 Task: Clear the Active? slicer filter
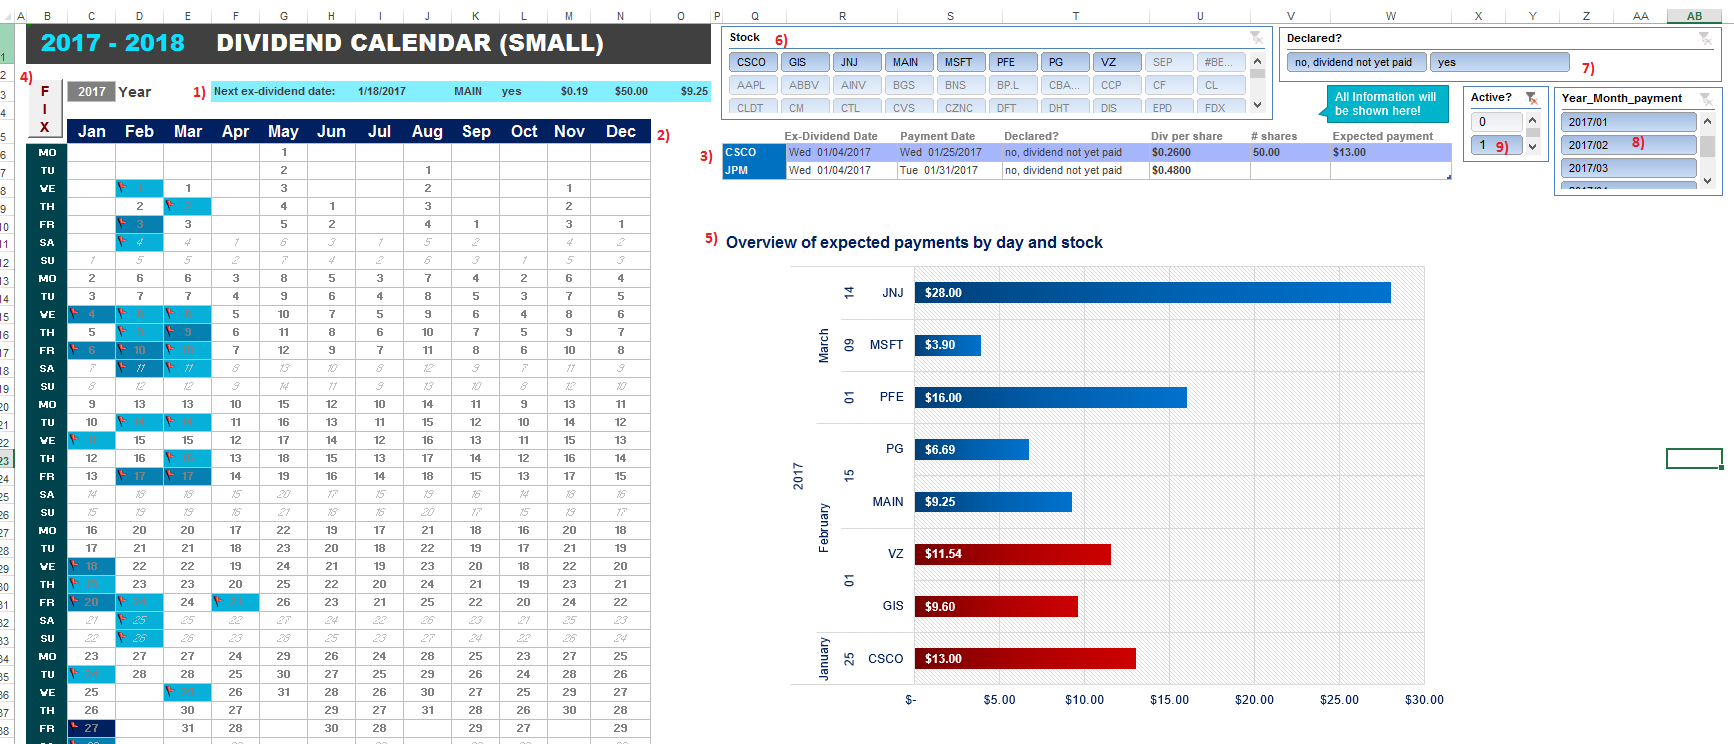pos(1531,98)
